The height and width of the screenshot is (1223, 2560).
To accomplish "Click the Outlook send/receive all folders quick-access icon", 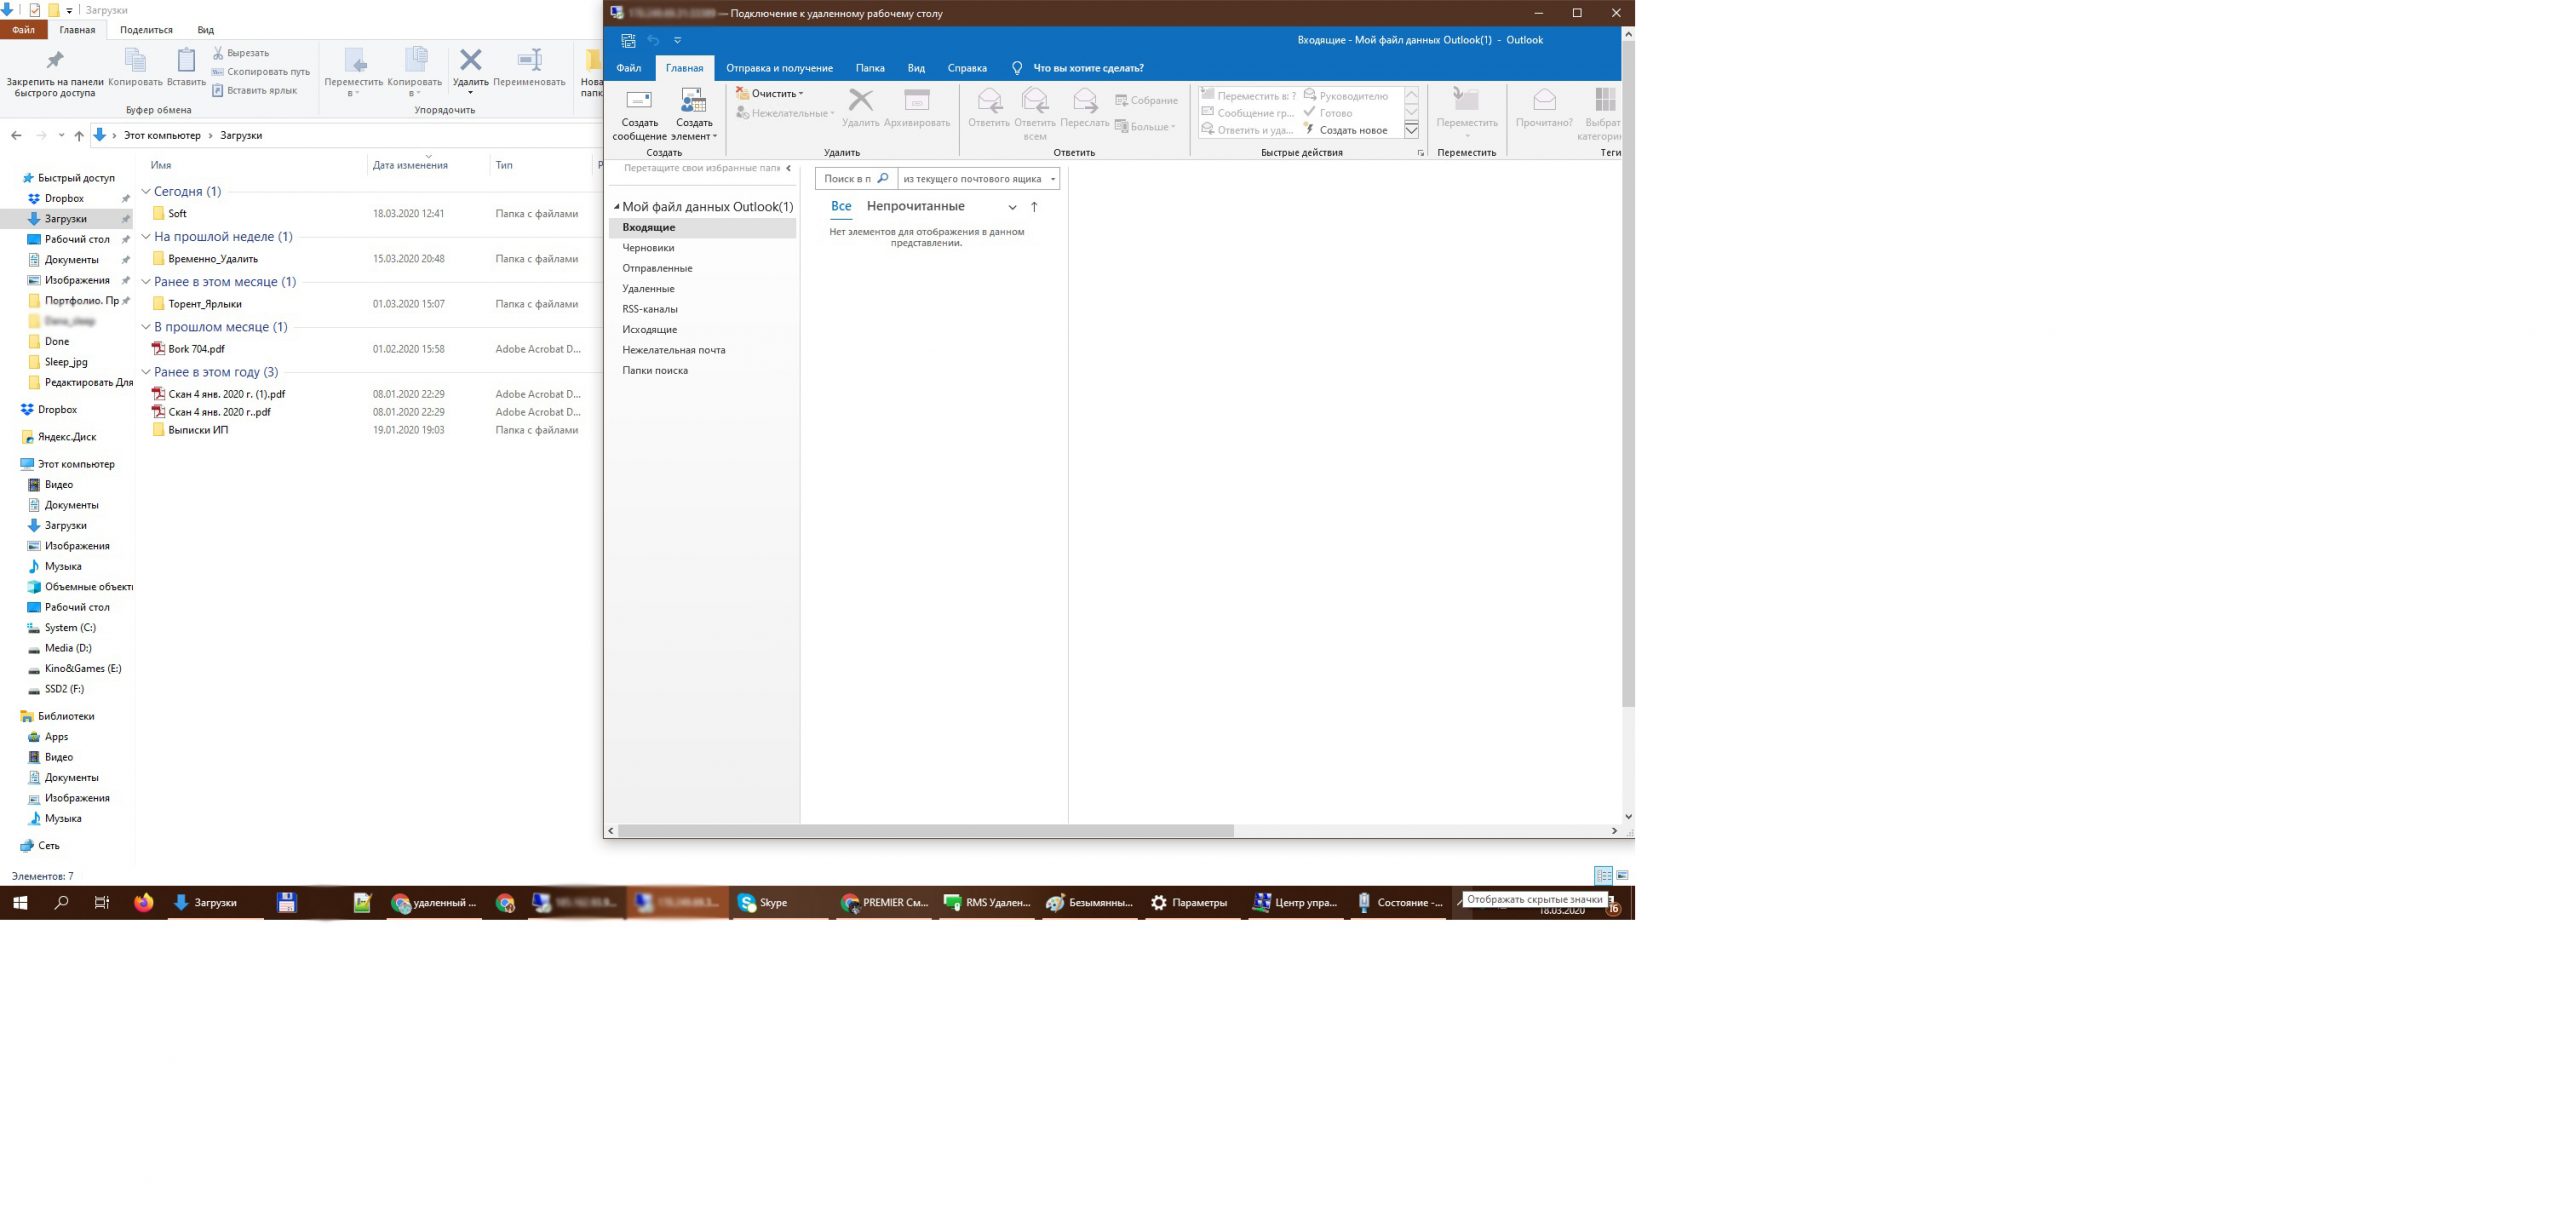I will coord(628,40).
